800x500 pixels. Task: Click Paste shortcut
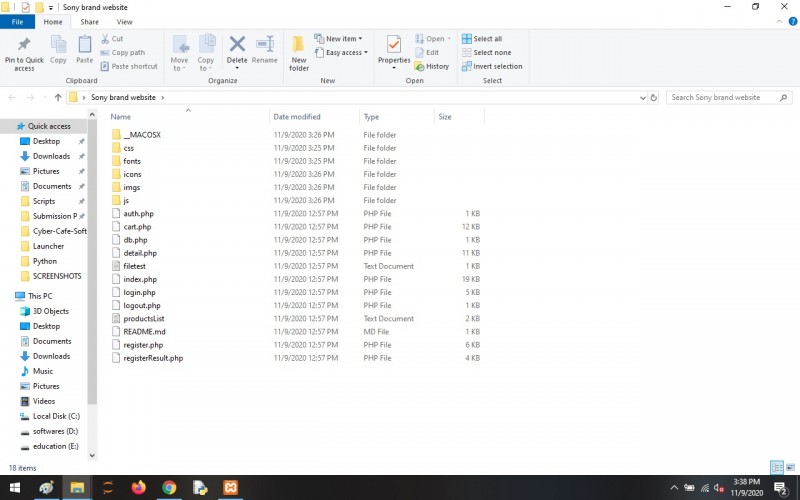point(129,66)
